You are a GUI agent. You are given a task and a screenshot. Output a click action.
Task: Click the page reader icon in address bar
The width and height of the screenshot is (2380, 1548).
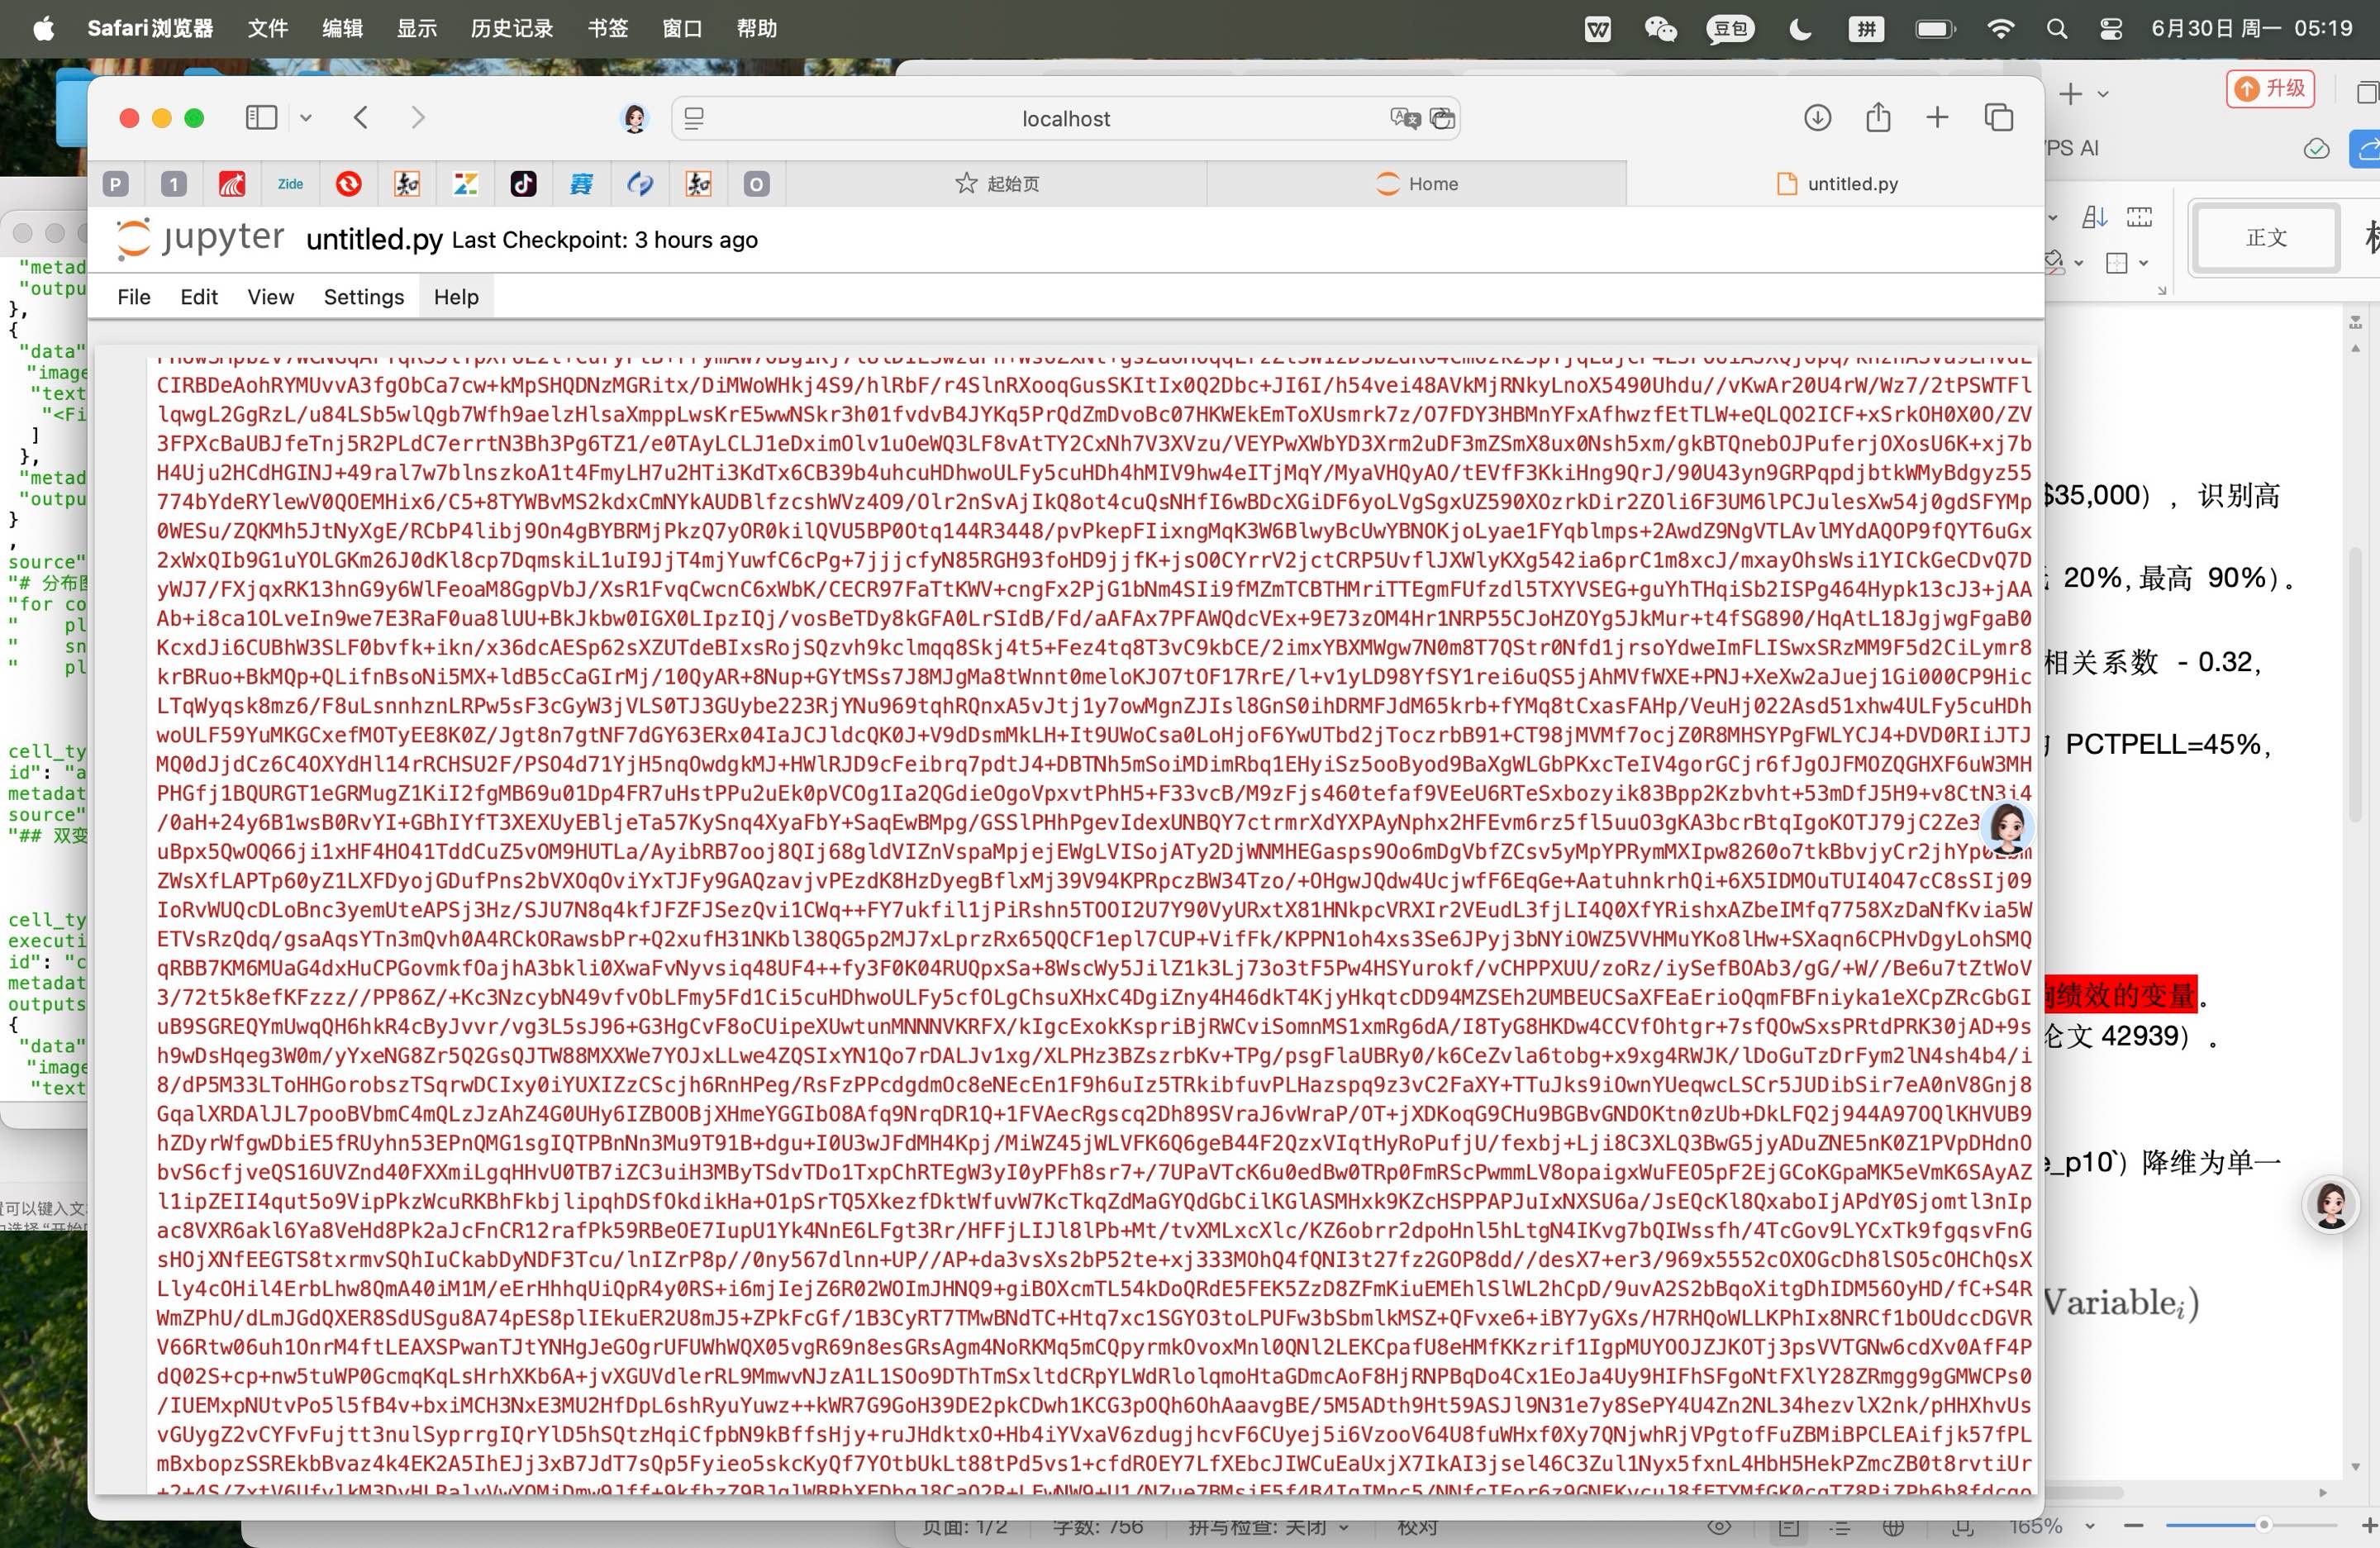pyautogui.click(x=694, y=118)
